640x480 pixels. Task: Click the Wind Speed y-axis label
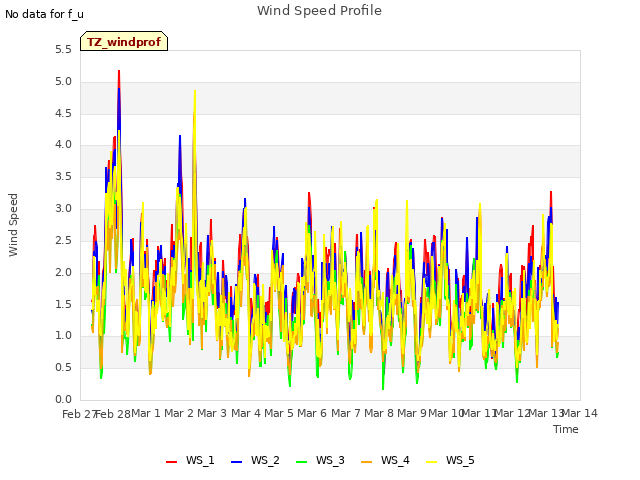click(x=13, y=225)
